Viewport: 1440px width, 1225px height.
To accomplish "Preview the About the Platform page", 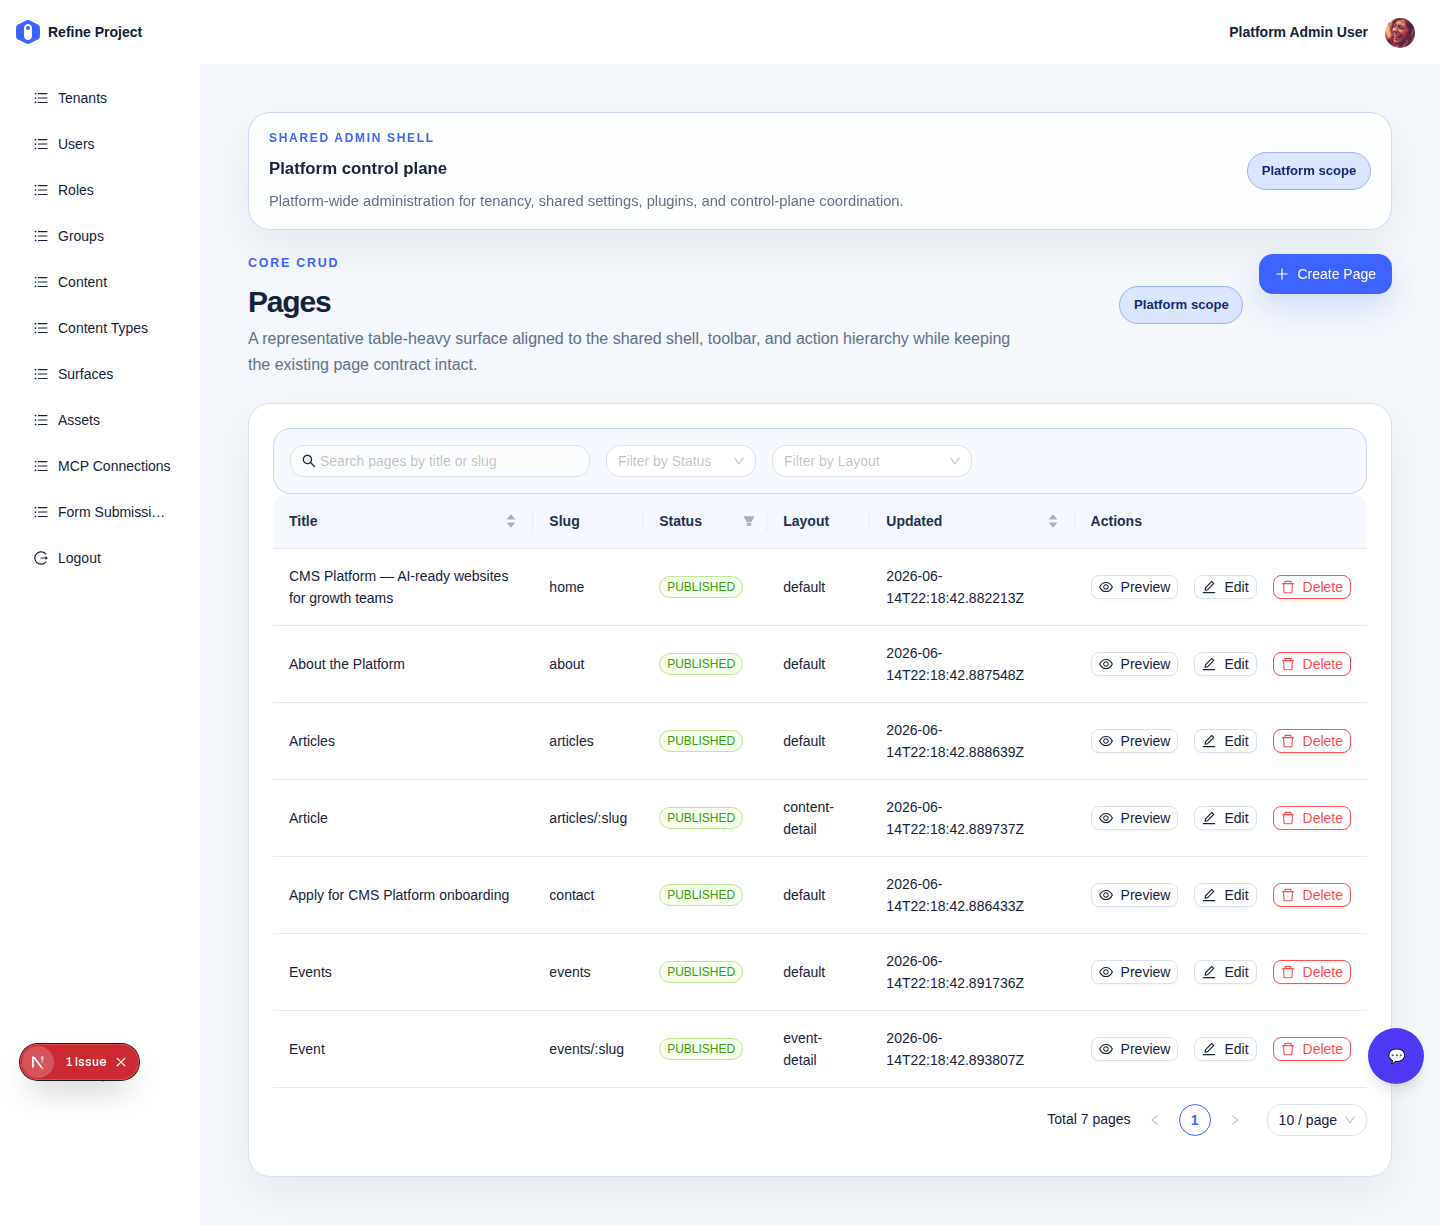I will point(1134,664).
